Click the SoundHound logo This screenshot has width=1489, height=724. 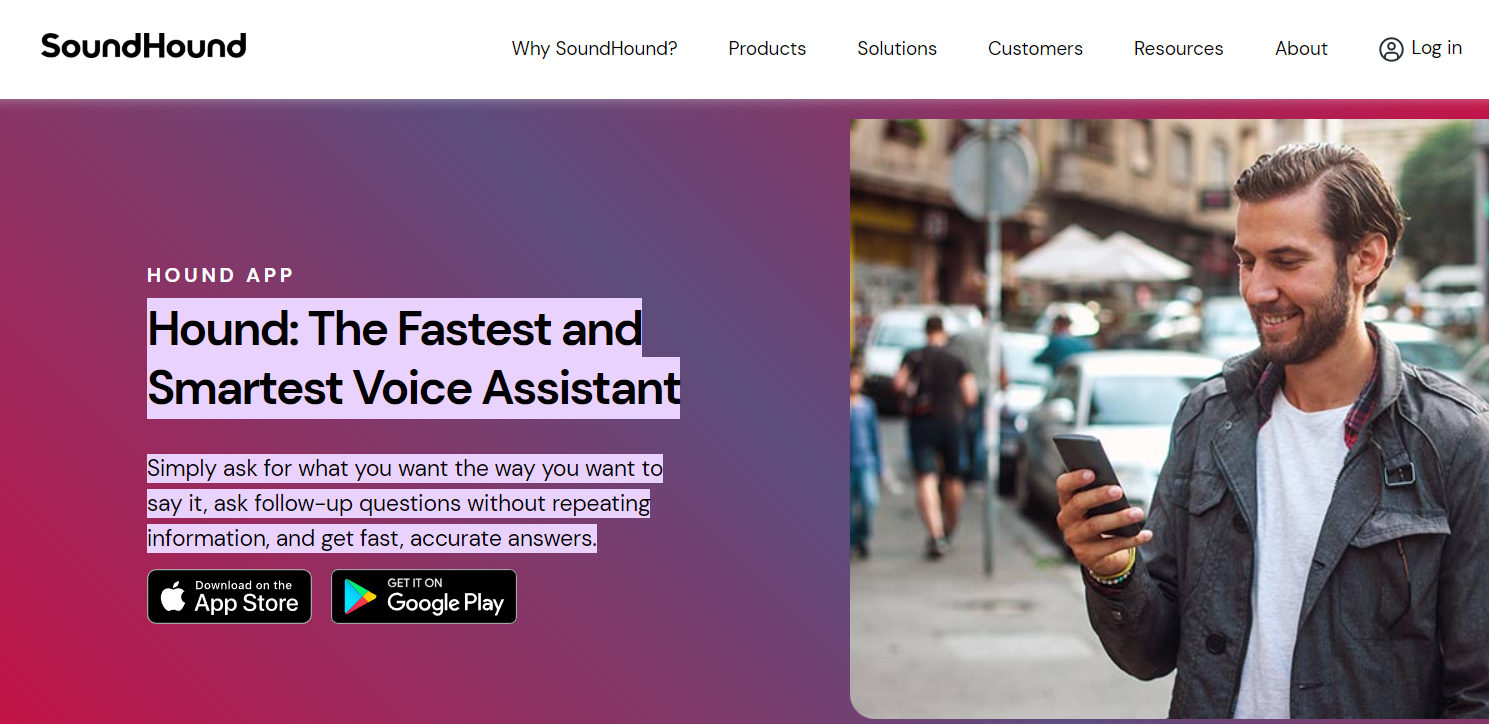tap(143, 46)
